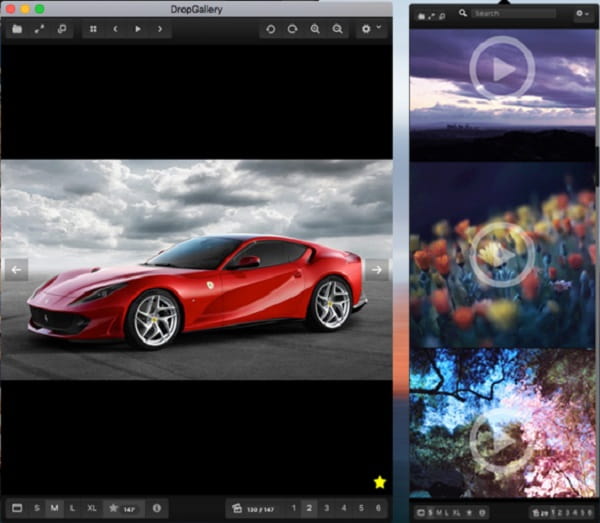
Task: Open folder icon in main toolbar
Action: (17, 29)
